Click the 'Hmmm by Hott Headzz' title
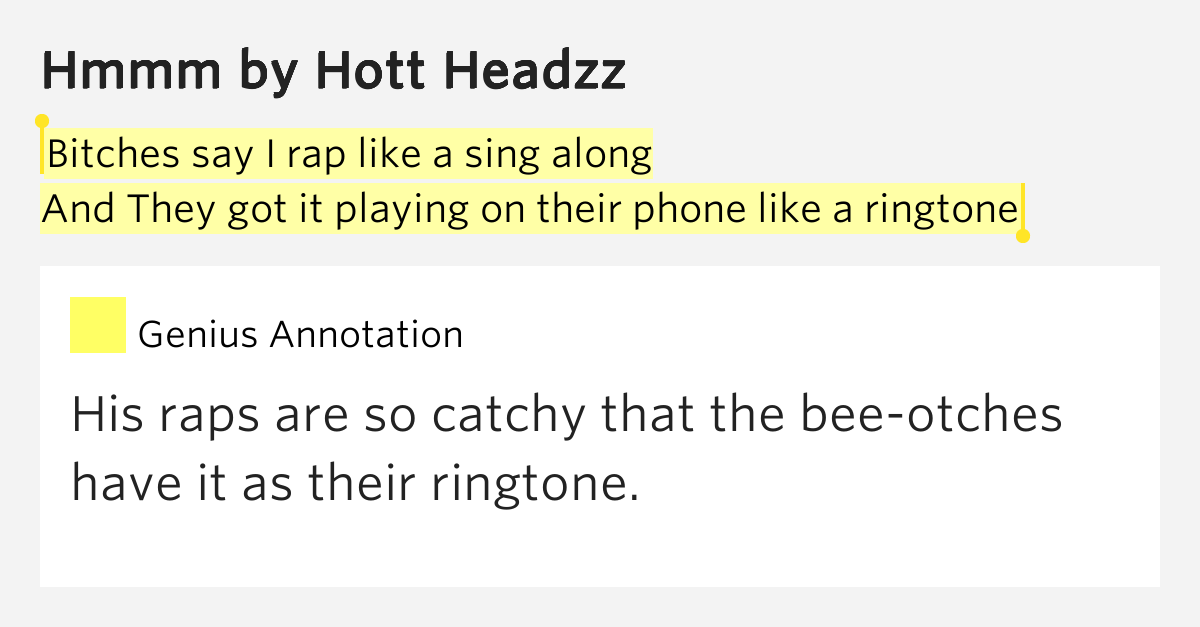Screen dimensions: 1200x627 [334, 71]
